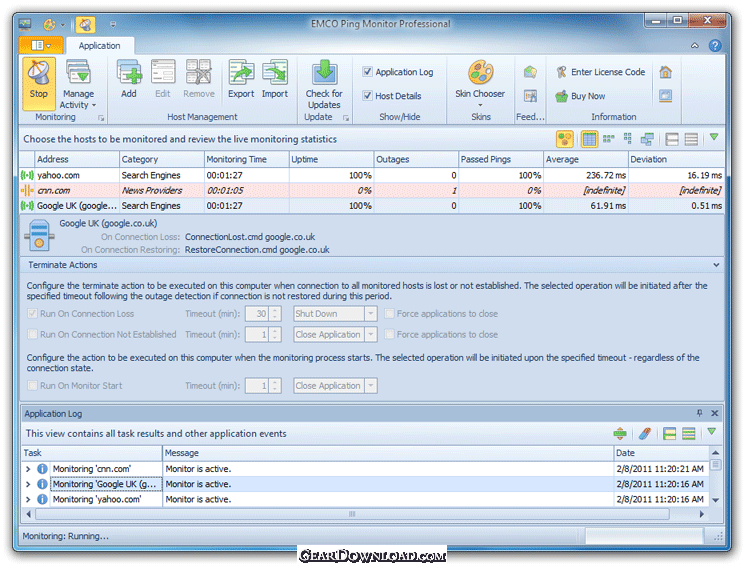Toggle the Application Log checkbox

(367, 72)
